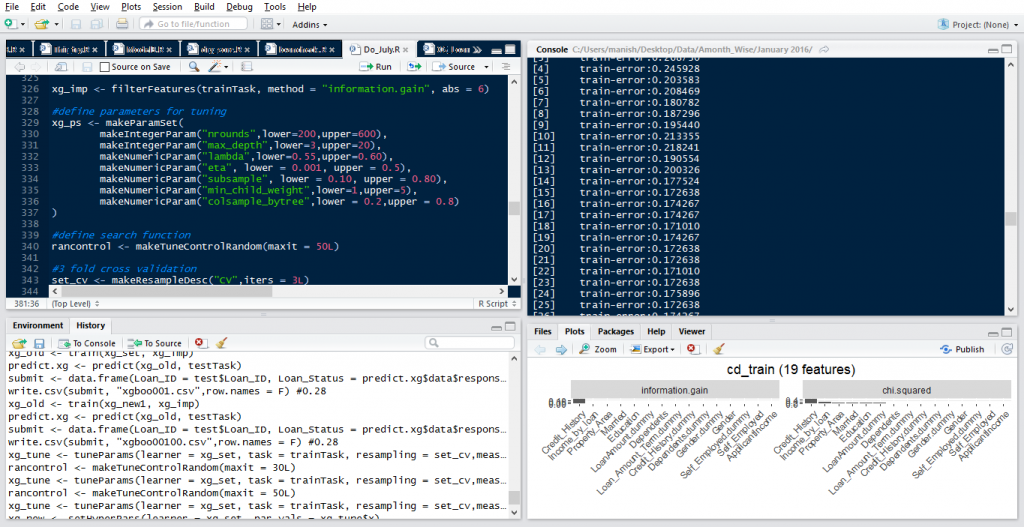This screenshot has width=1024, height=527.
Task: Toggle the Source on Save checkbox
Action: pos(105,67)
